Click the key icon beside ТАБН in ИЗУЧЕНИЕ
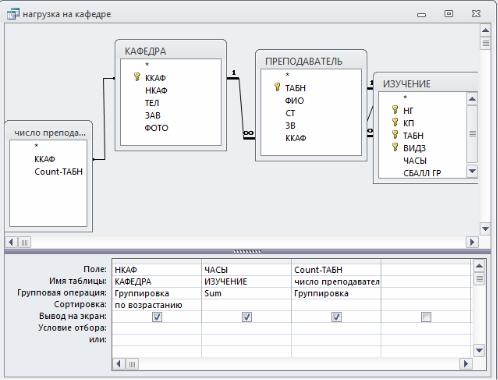Viewport: 498px width, 380px height. (x=395, y=134)
